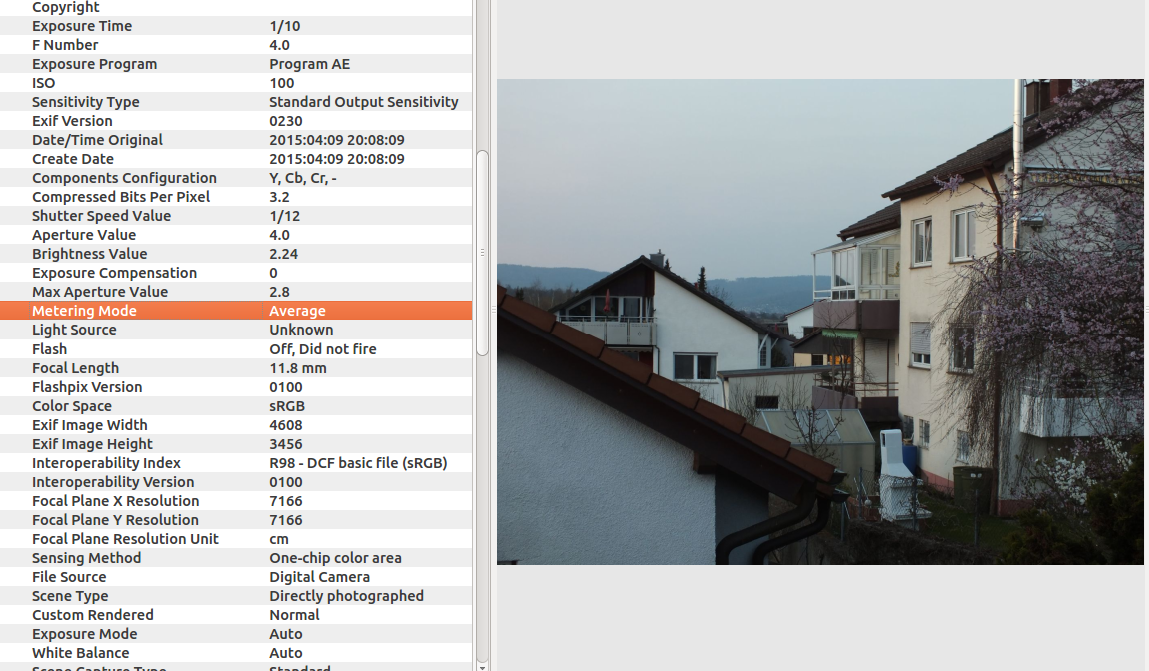This screenshot has height=671, width=1149.
Task: Select the Focal Length row
Action: pyautogui.click(x=236, y=368)
